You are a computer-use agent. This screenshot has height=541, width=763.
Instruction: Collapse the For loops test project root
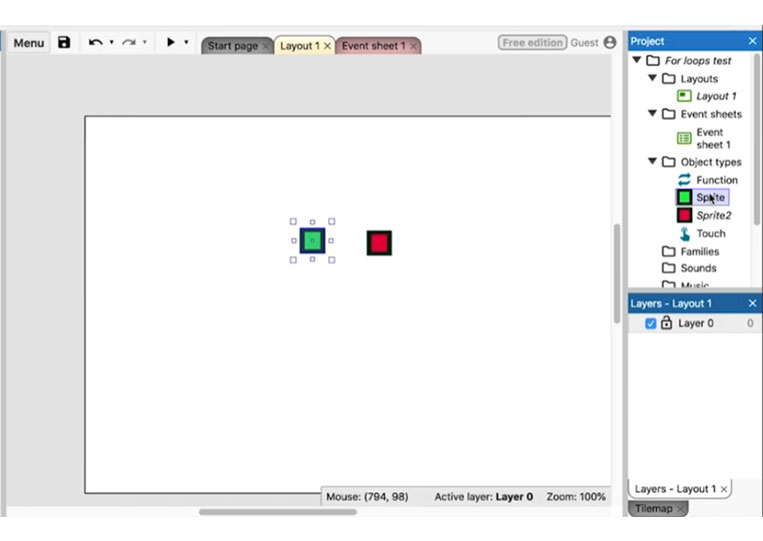pos(637,60)
